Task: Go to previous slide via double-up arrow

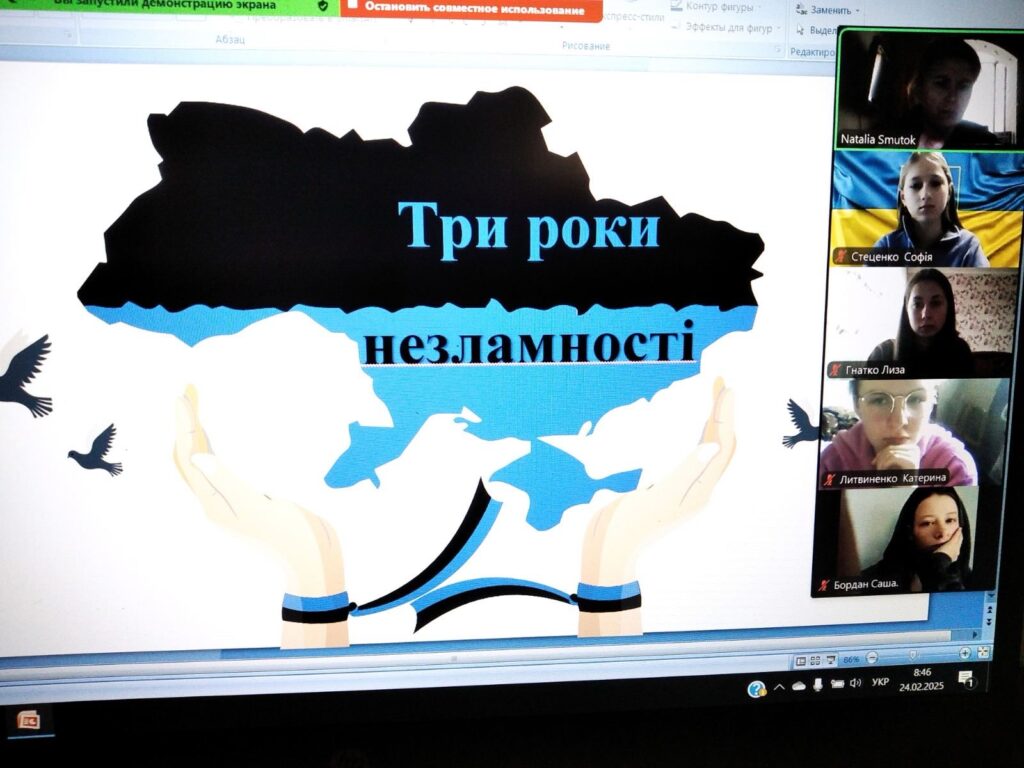Action: coord(988,609)
